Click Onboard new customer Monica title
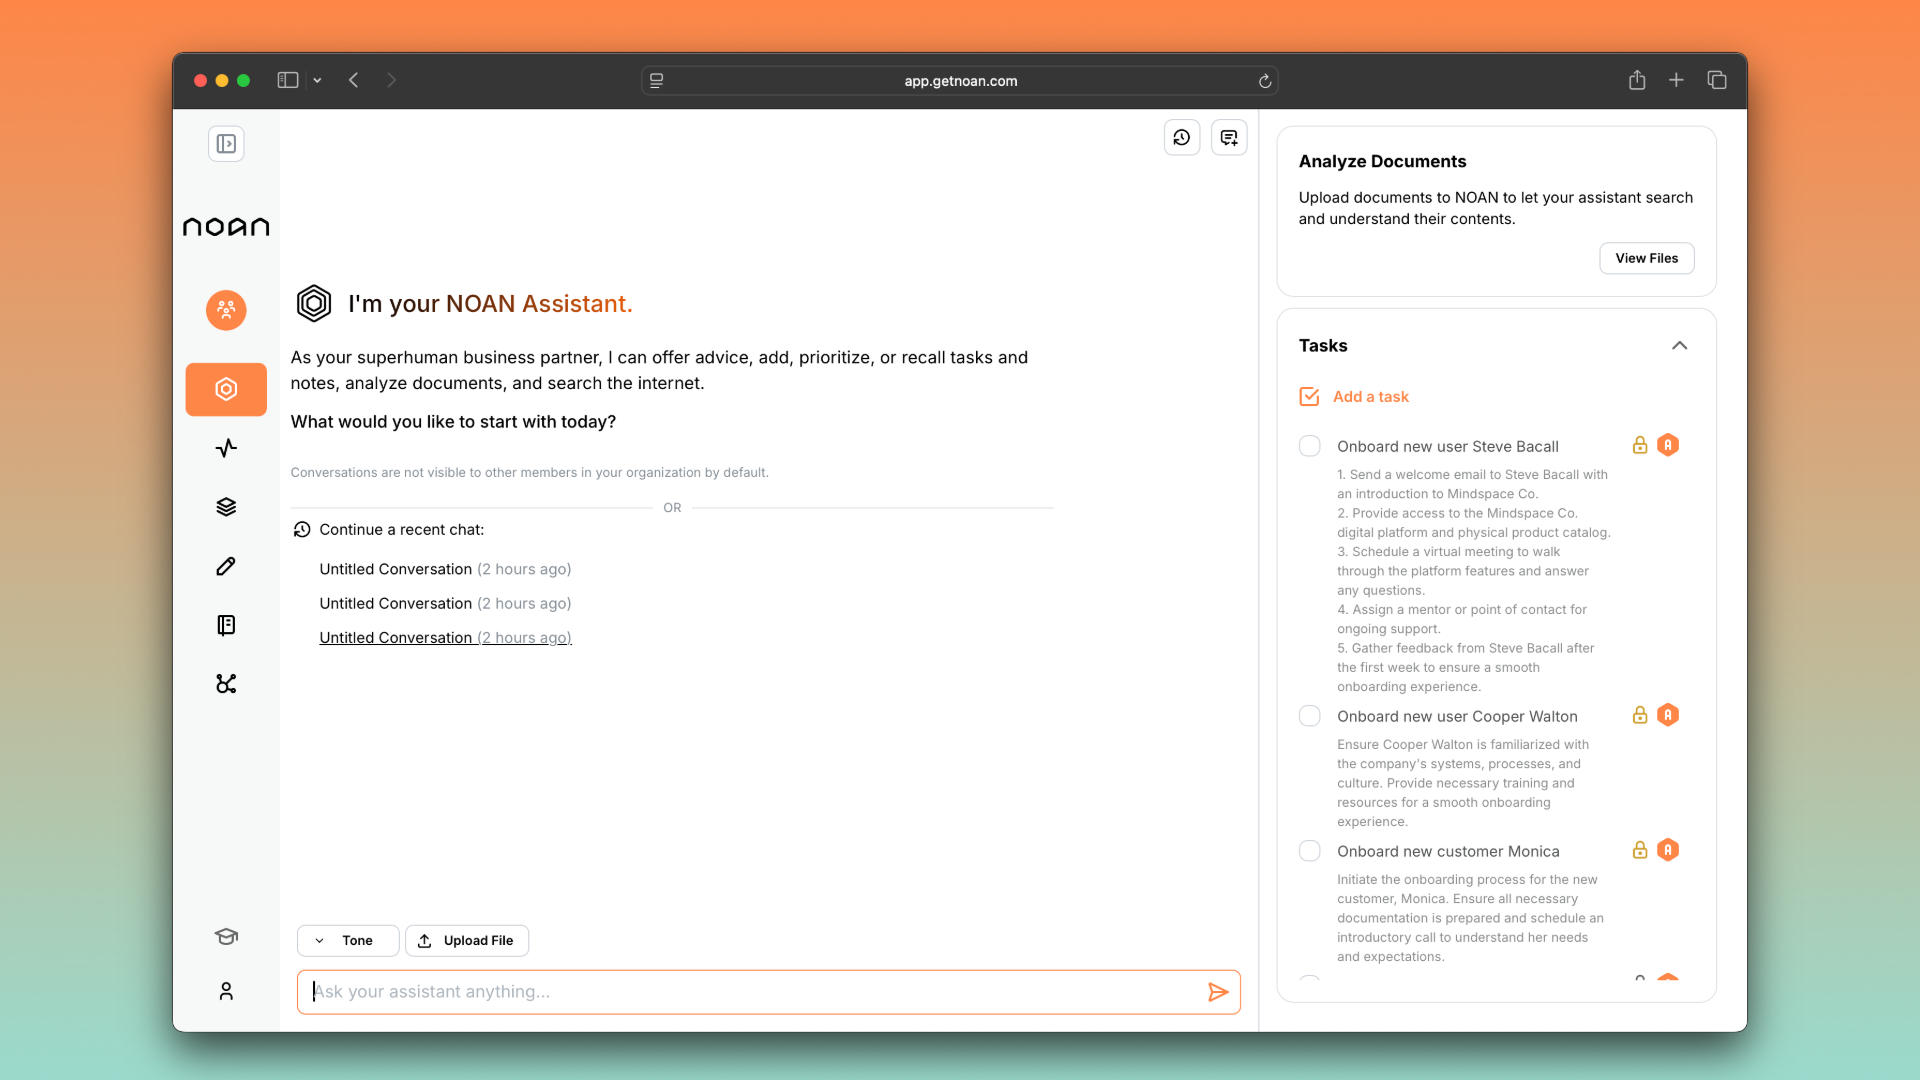 pyautogui.click(x=1448, y=852)
